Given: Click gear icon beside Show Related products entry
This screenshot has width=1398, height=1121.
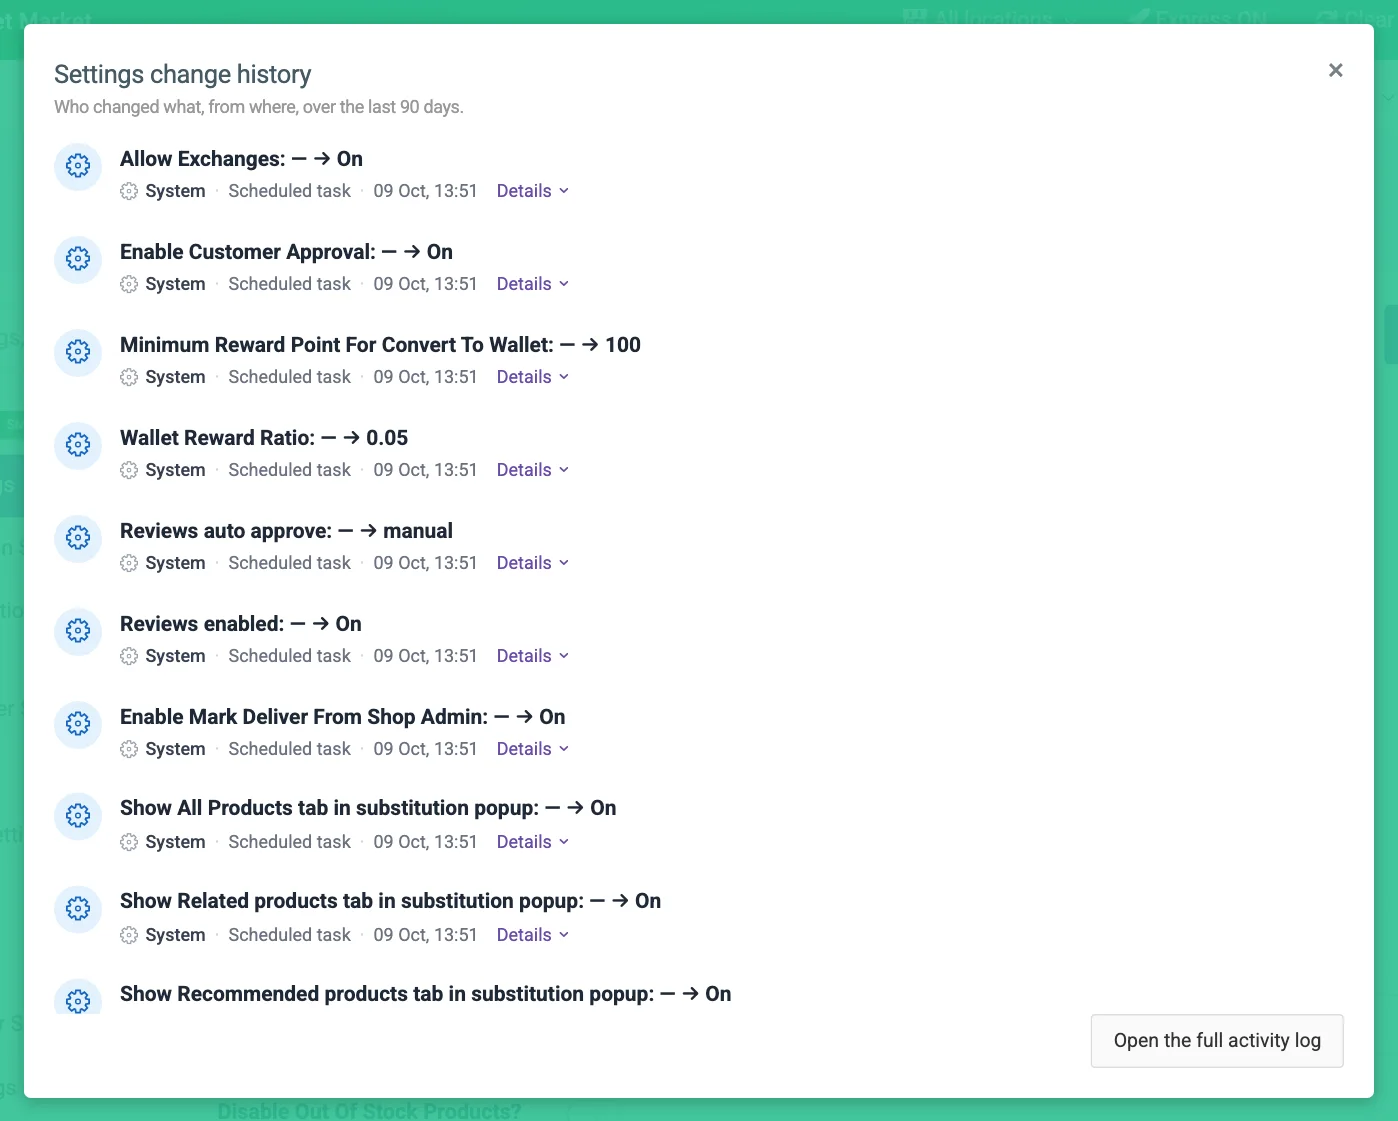Looking at the screenshot, I should (x=78, y=909).
